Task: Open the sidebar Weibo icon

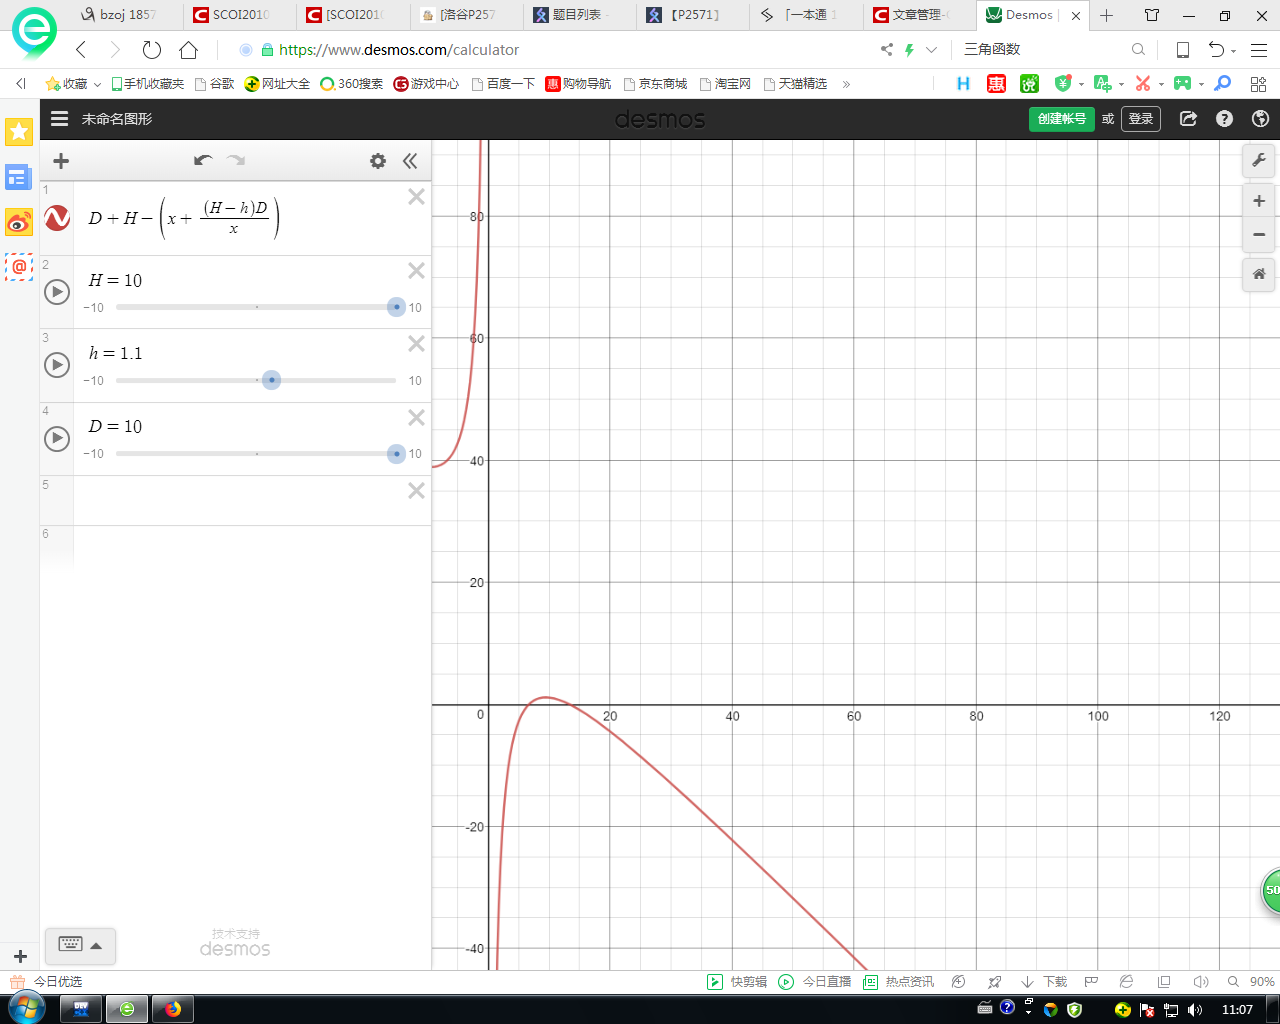Action: pyautogui.click(x=19, y=222)
